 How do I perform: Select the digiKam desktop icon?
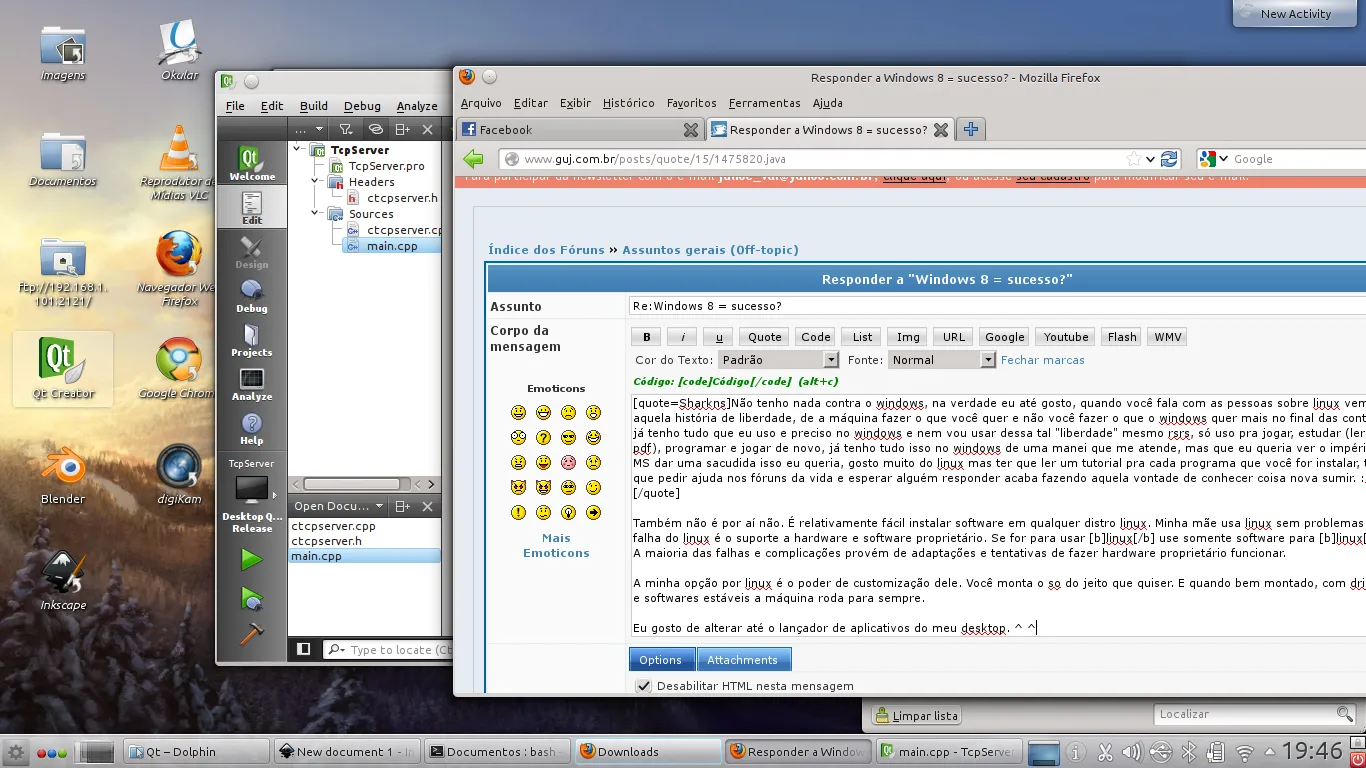click(x=178, y=474)
